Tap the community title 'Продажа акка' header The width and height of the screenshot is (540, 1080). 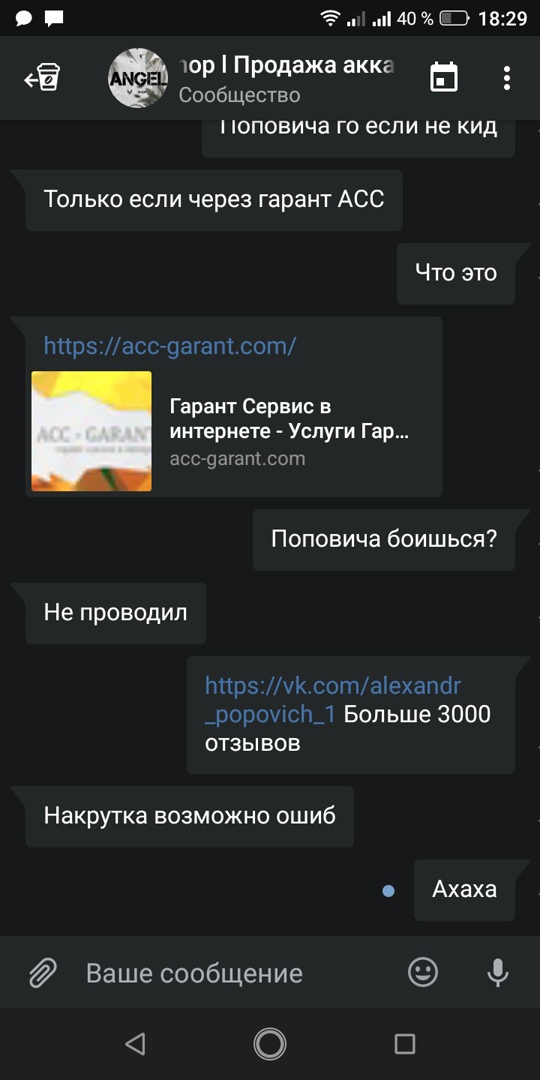tap(286, 66)
